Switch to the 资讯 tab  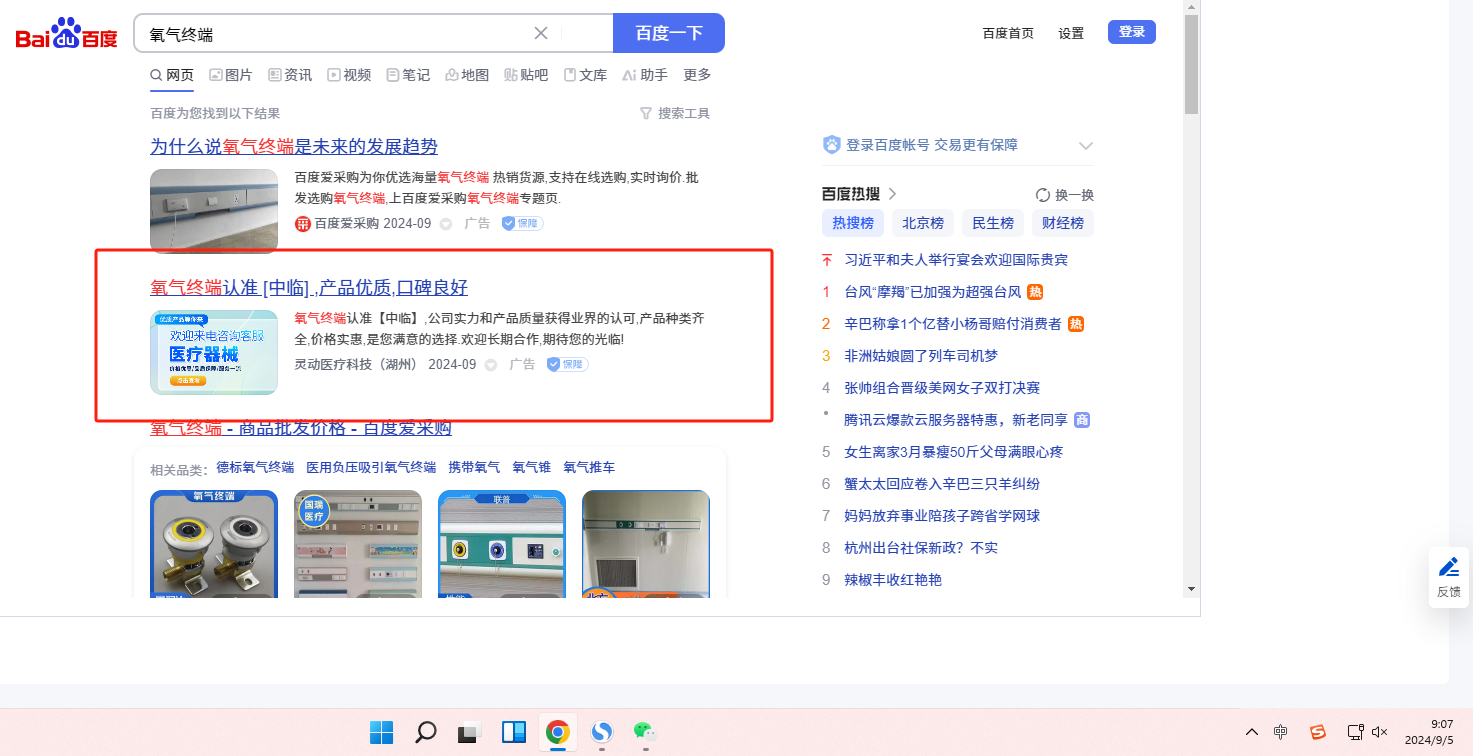click(290, 75)
